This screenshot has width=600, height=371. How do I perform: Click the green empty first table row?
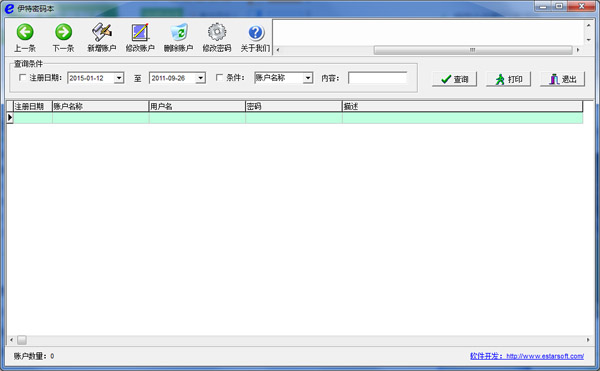click(x=298, y=118)
